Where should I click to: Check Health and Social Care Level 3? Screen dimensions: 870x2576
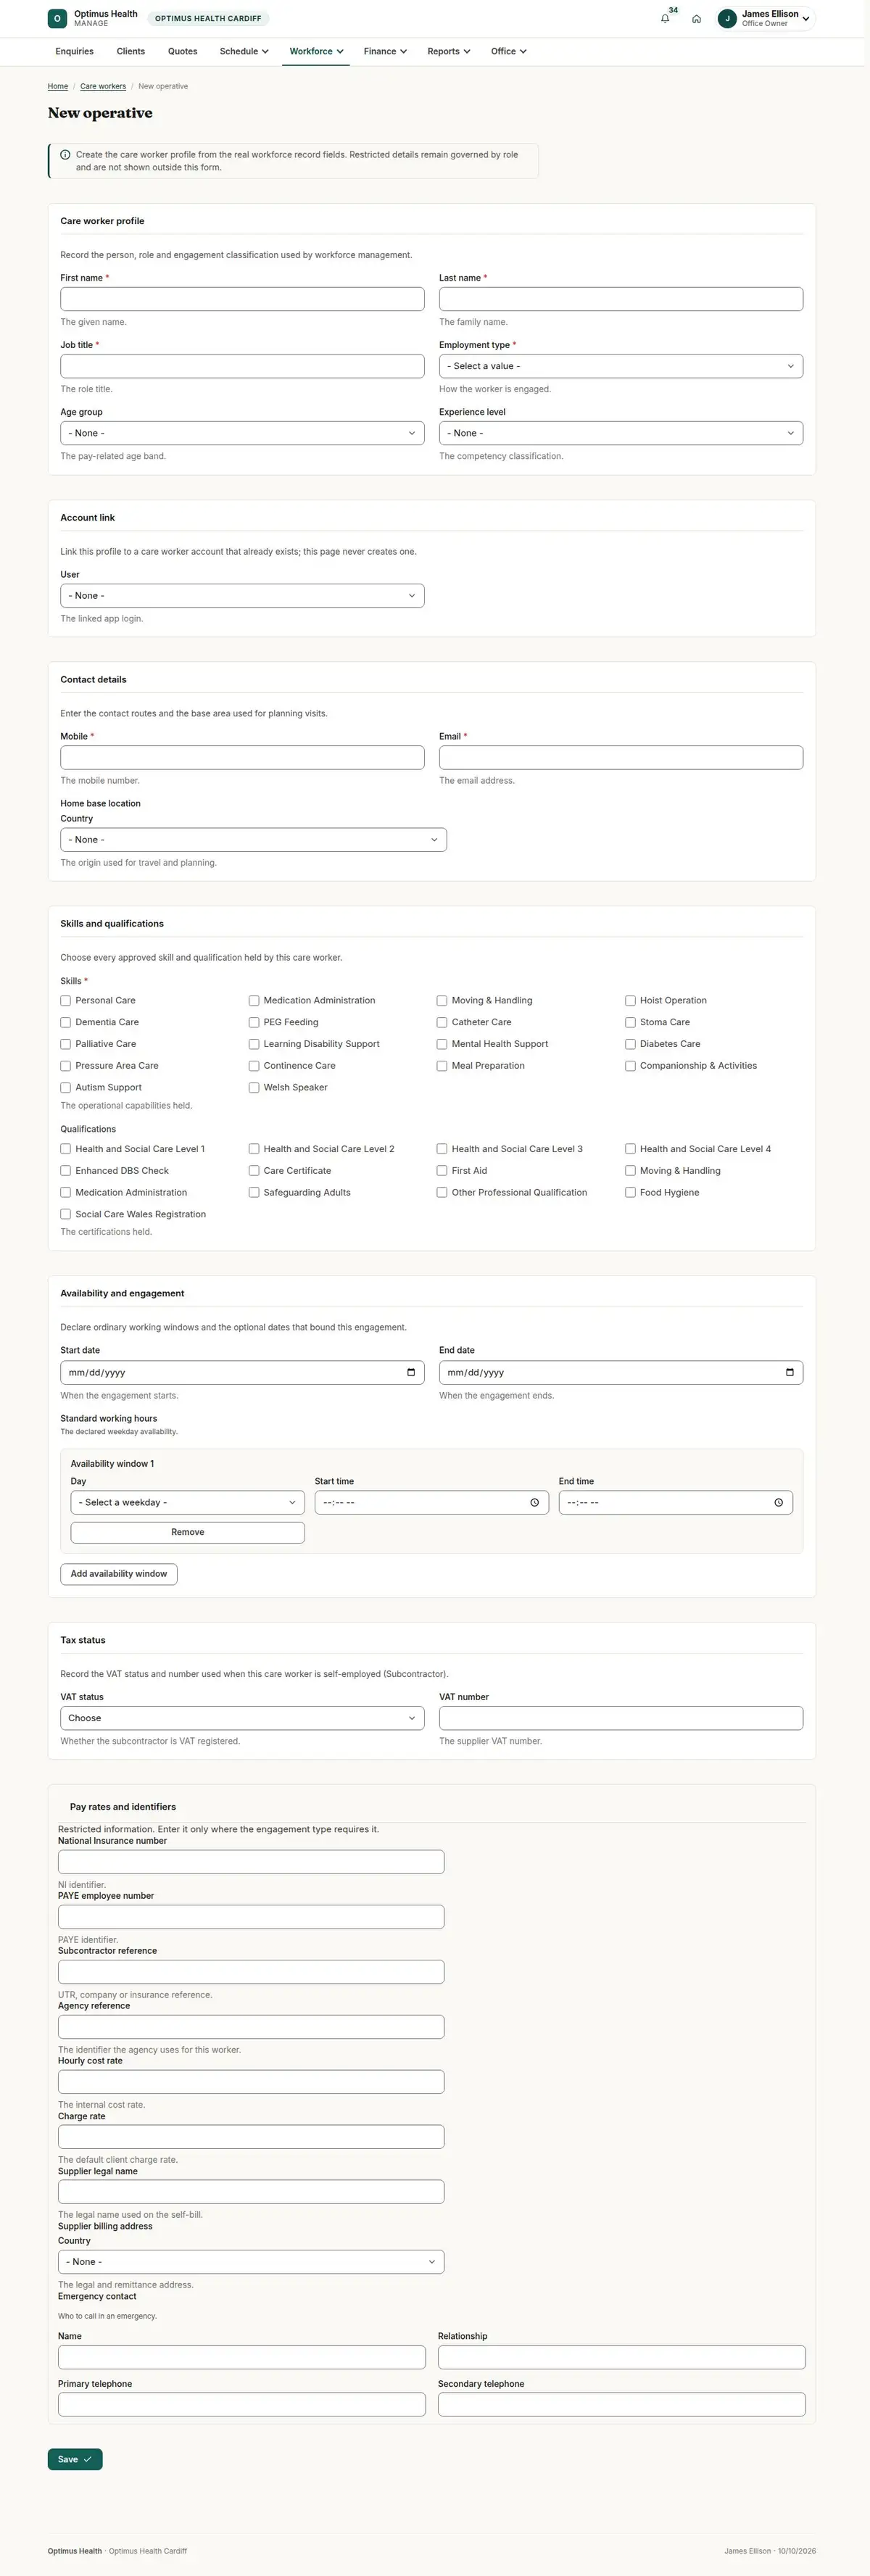(x=442, y=1149)
